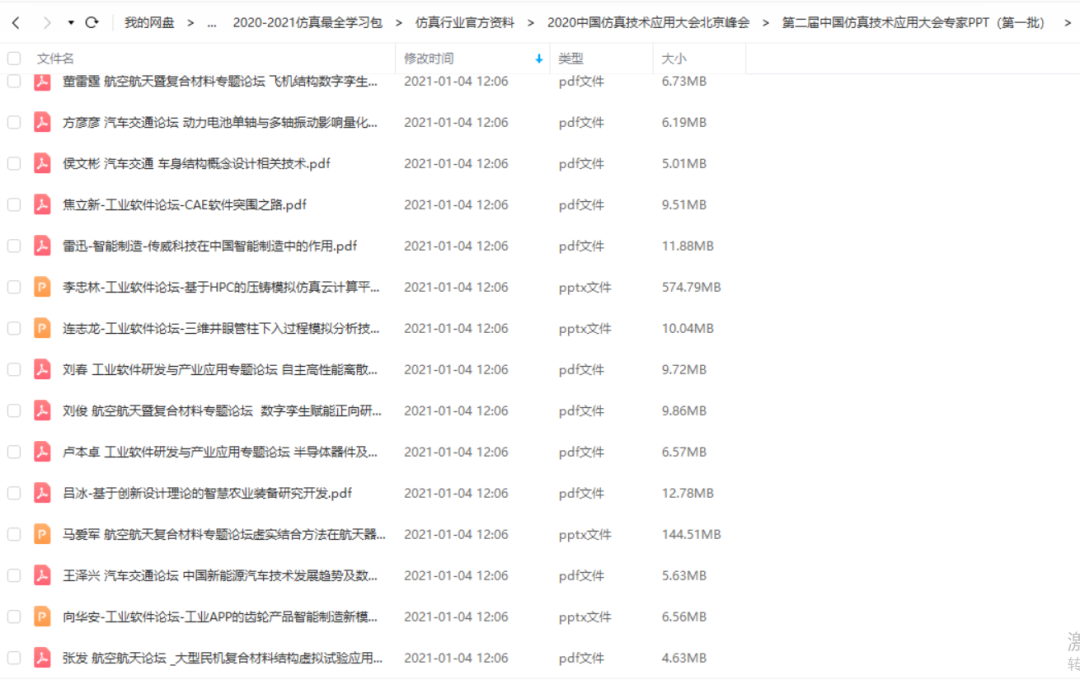Check the box for 方彦彦 file

14,123
